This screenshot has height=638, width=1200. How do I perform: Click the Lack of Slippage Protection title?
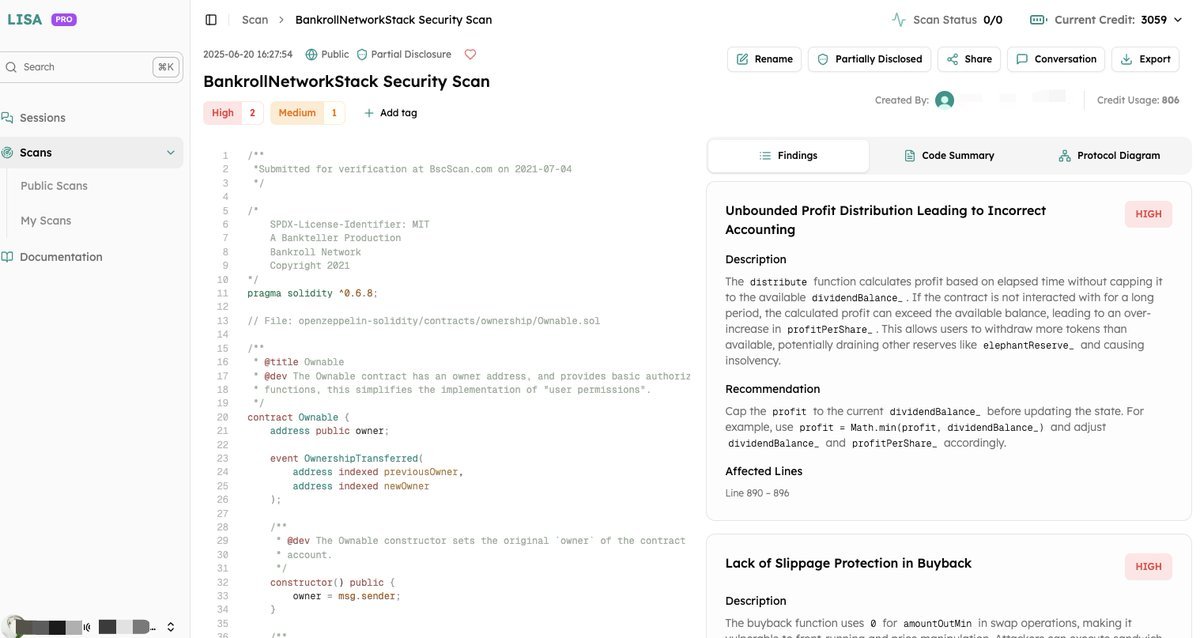pyautogui.click(x=848, y=563)
